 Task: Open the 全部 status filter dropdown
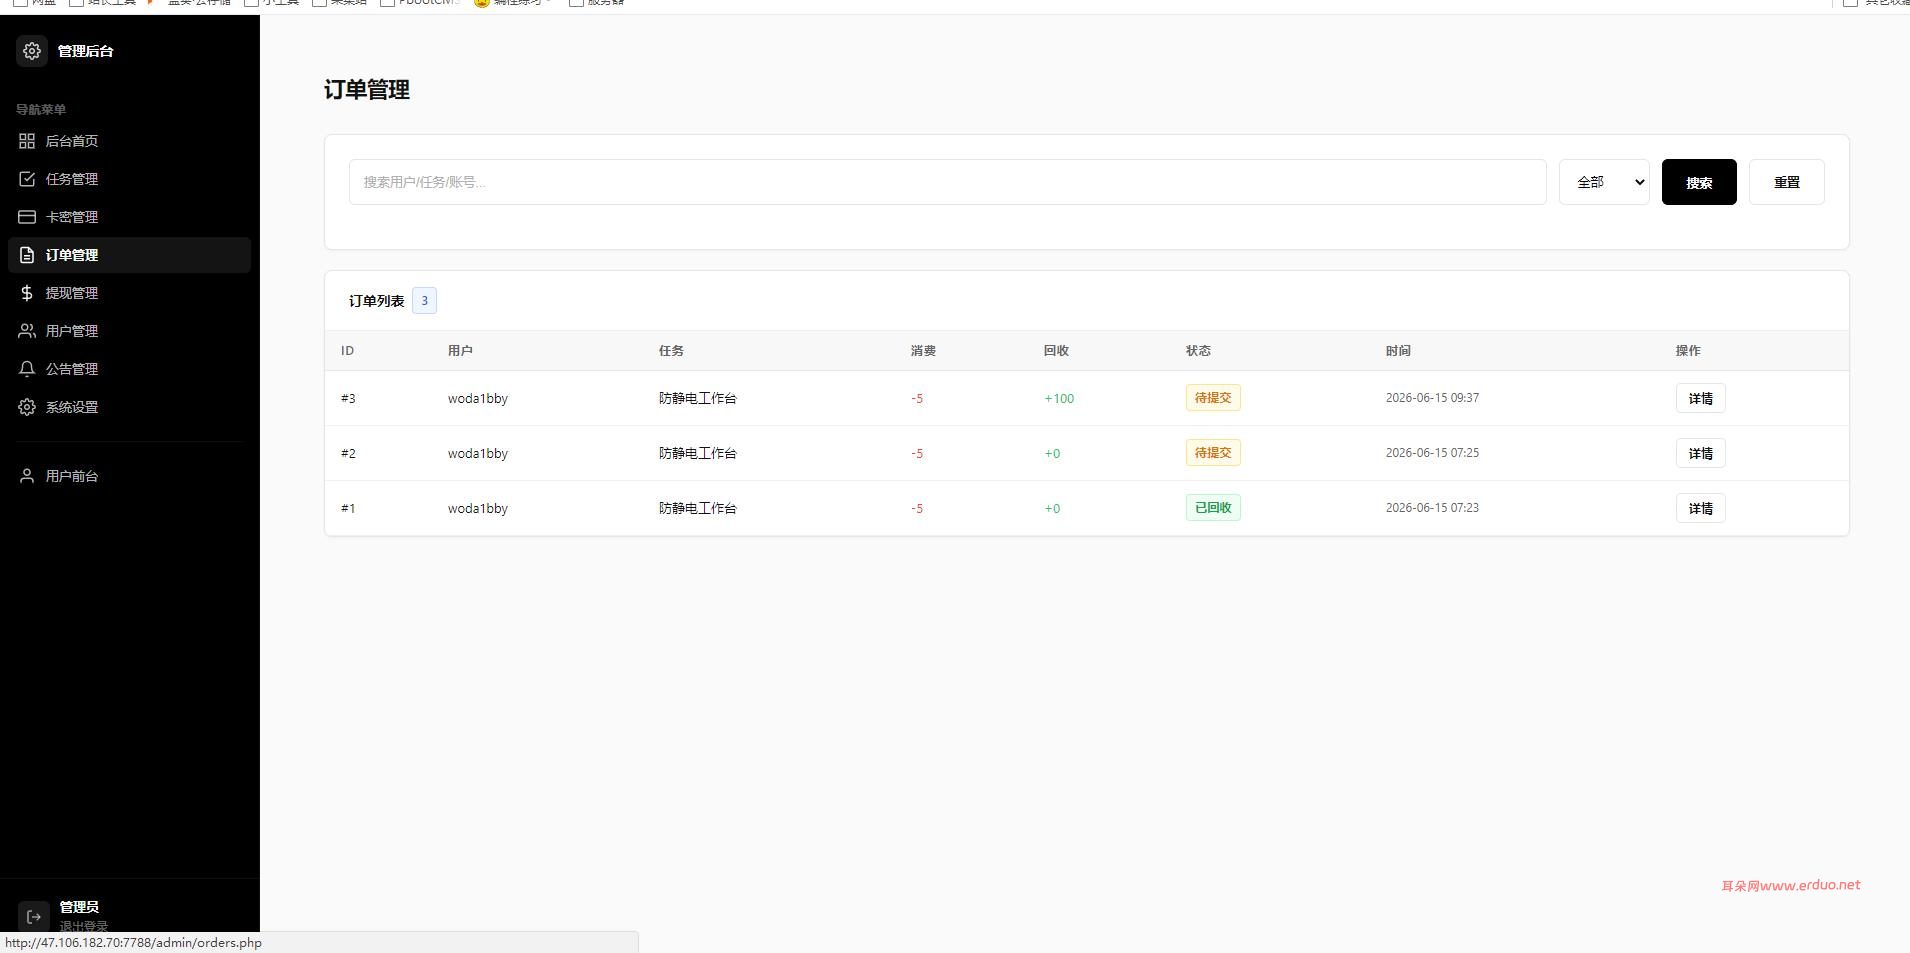pyautogui.click(x=1604, y=182)
